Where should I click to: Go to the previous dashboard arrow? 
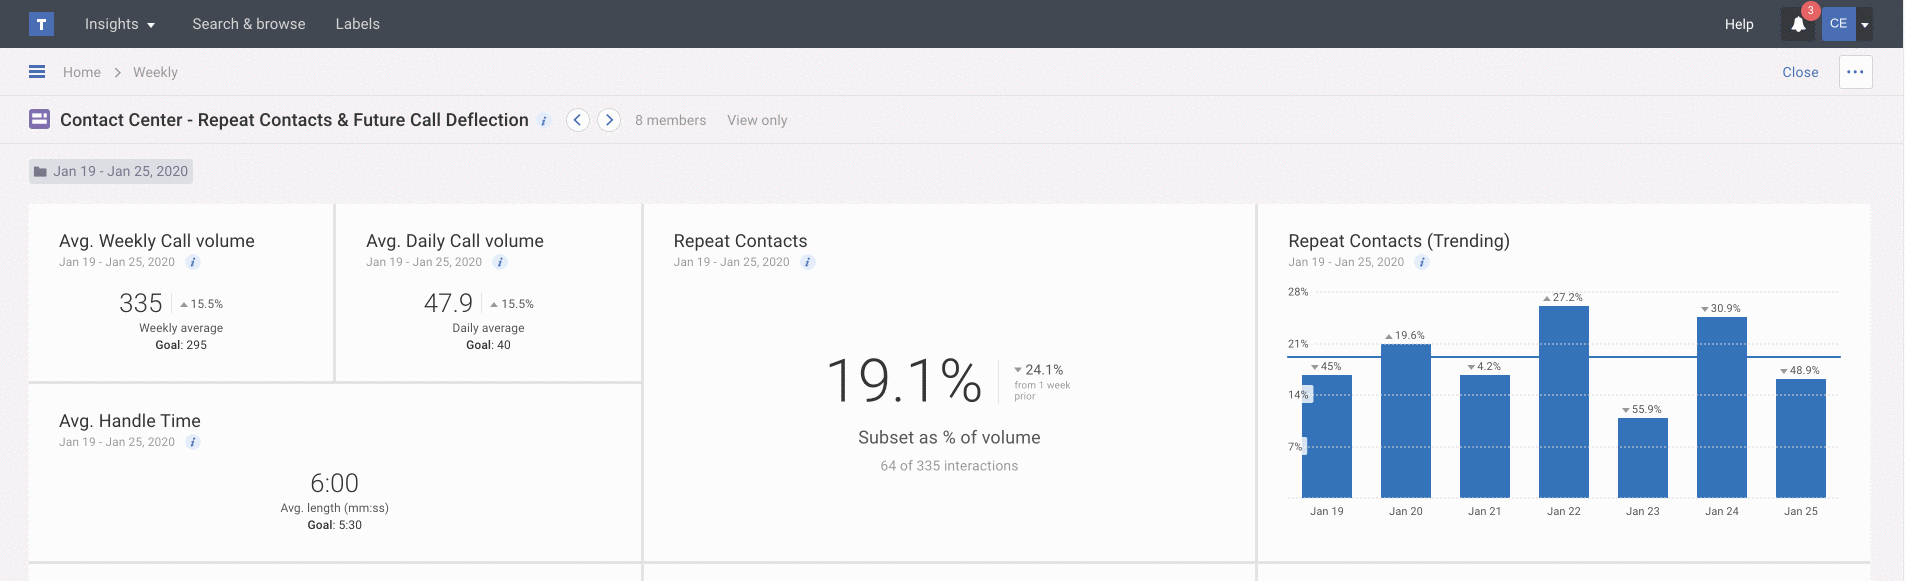[x=577, y=120]
